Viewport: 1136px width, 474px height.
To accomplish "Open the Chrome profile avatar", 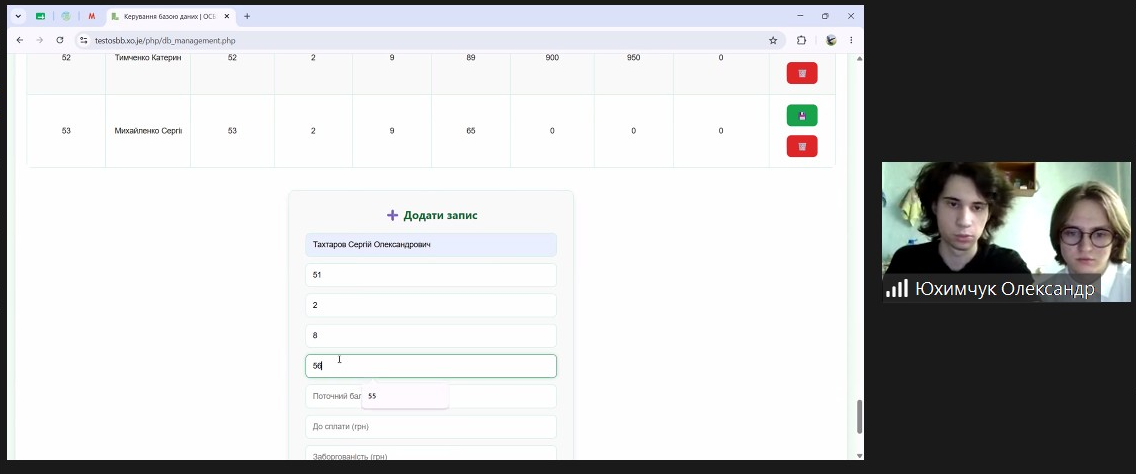I will click(x=831, y=41).
